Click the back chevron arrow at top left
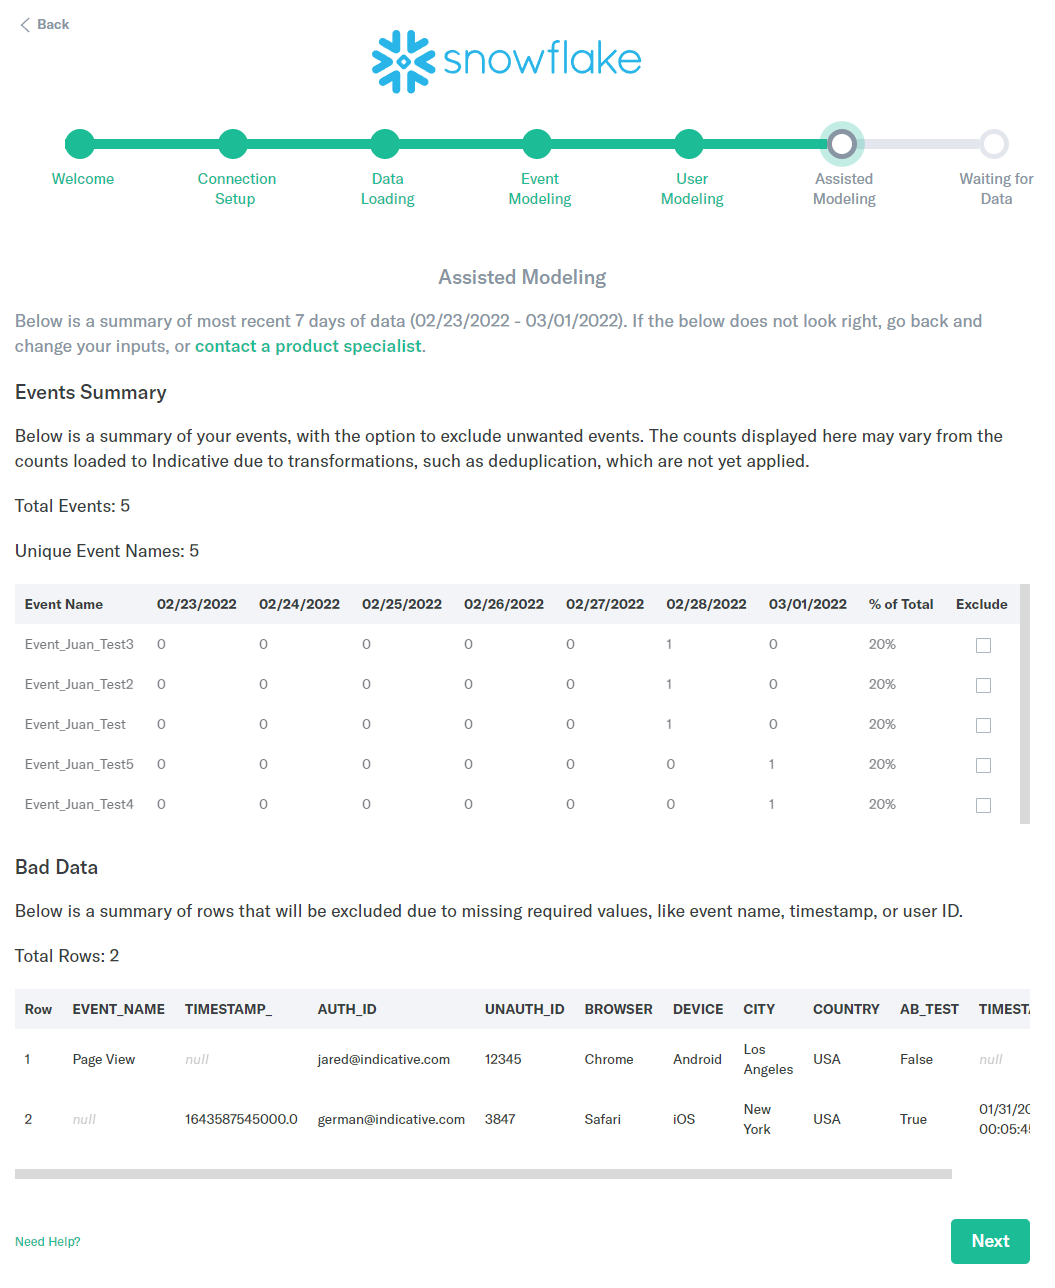 pyautogui.click(x=24, y=24)
